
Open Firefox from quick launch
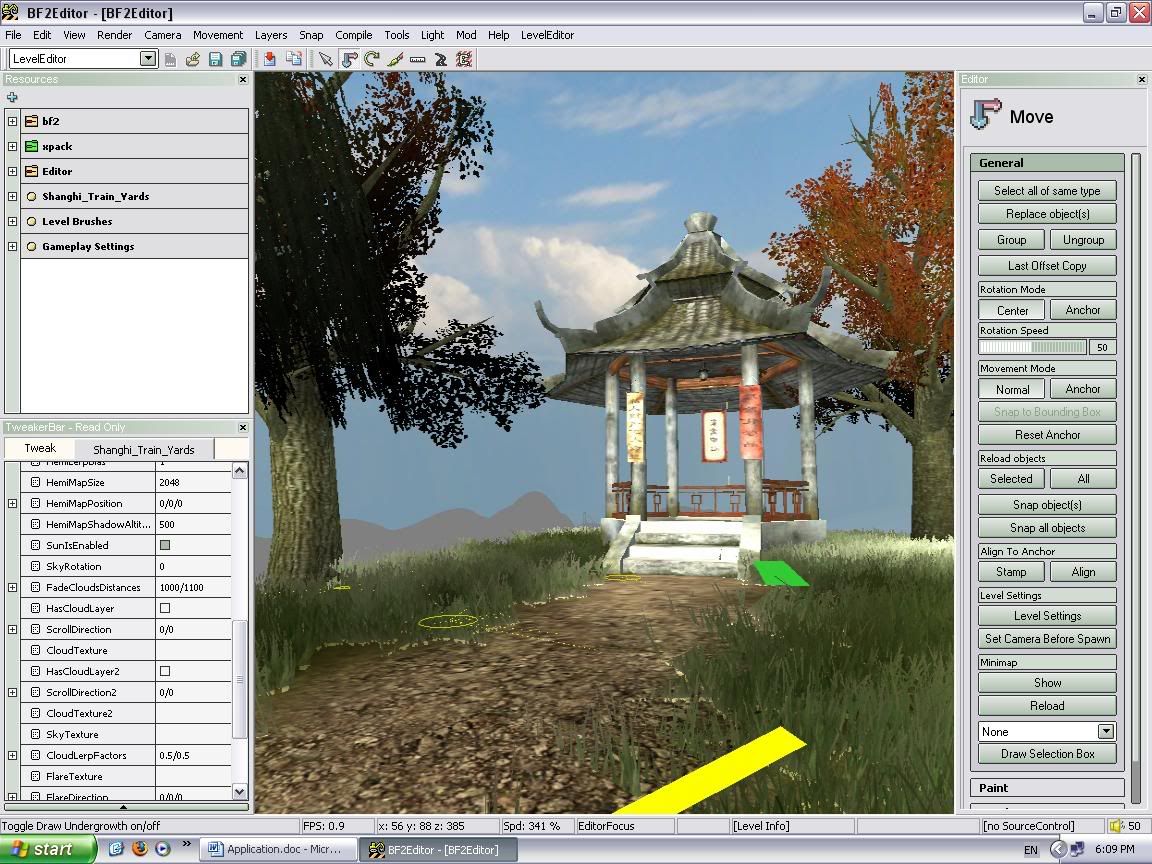pyautogui.click(x=140, y=849)
